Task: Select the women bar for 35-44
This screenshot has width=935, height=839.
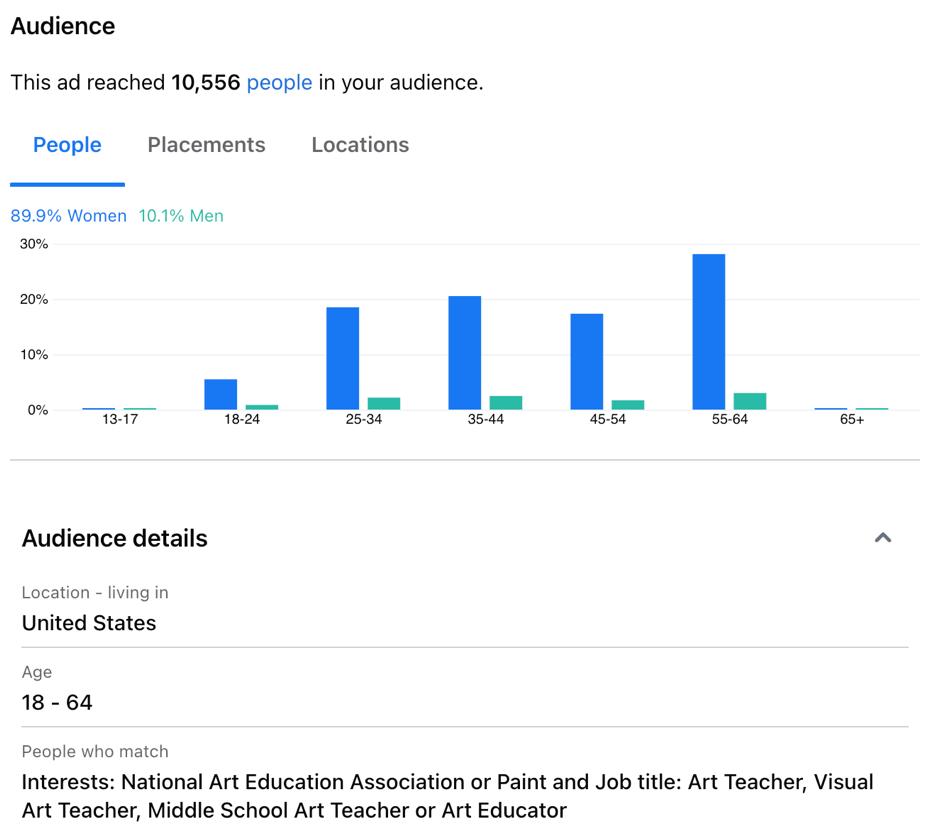Action: point(464,353)
